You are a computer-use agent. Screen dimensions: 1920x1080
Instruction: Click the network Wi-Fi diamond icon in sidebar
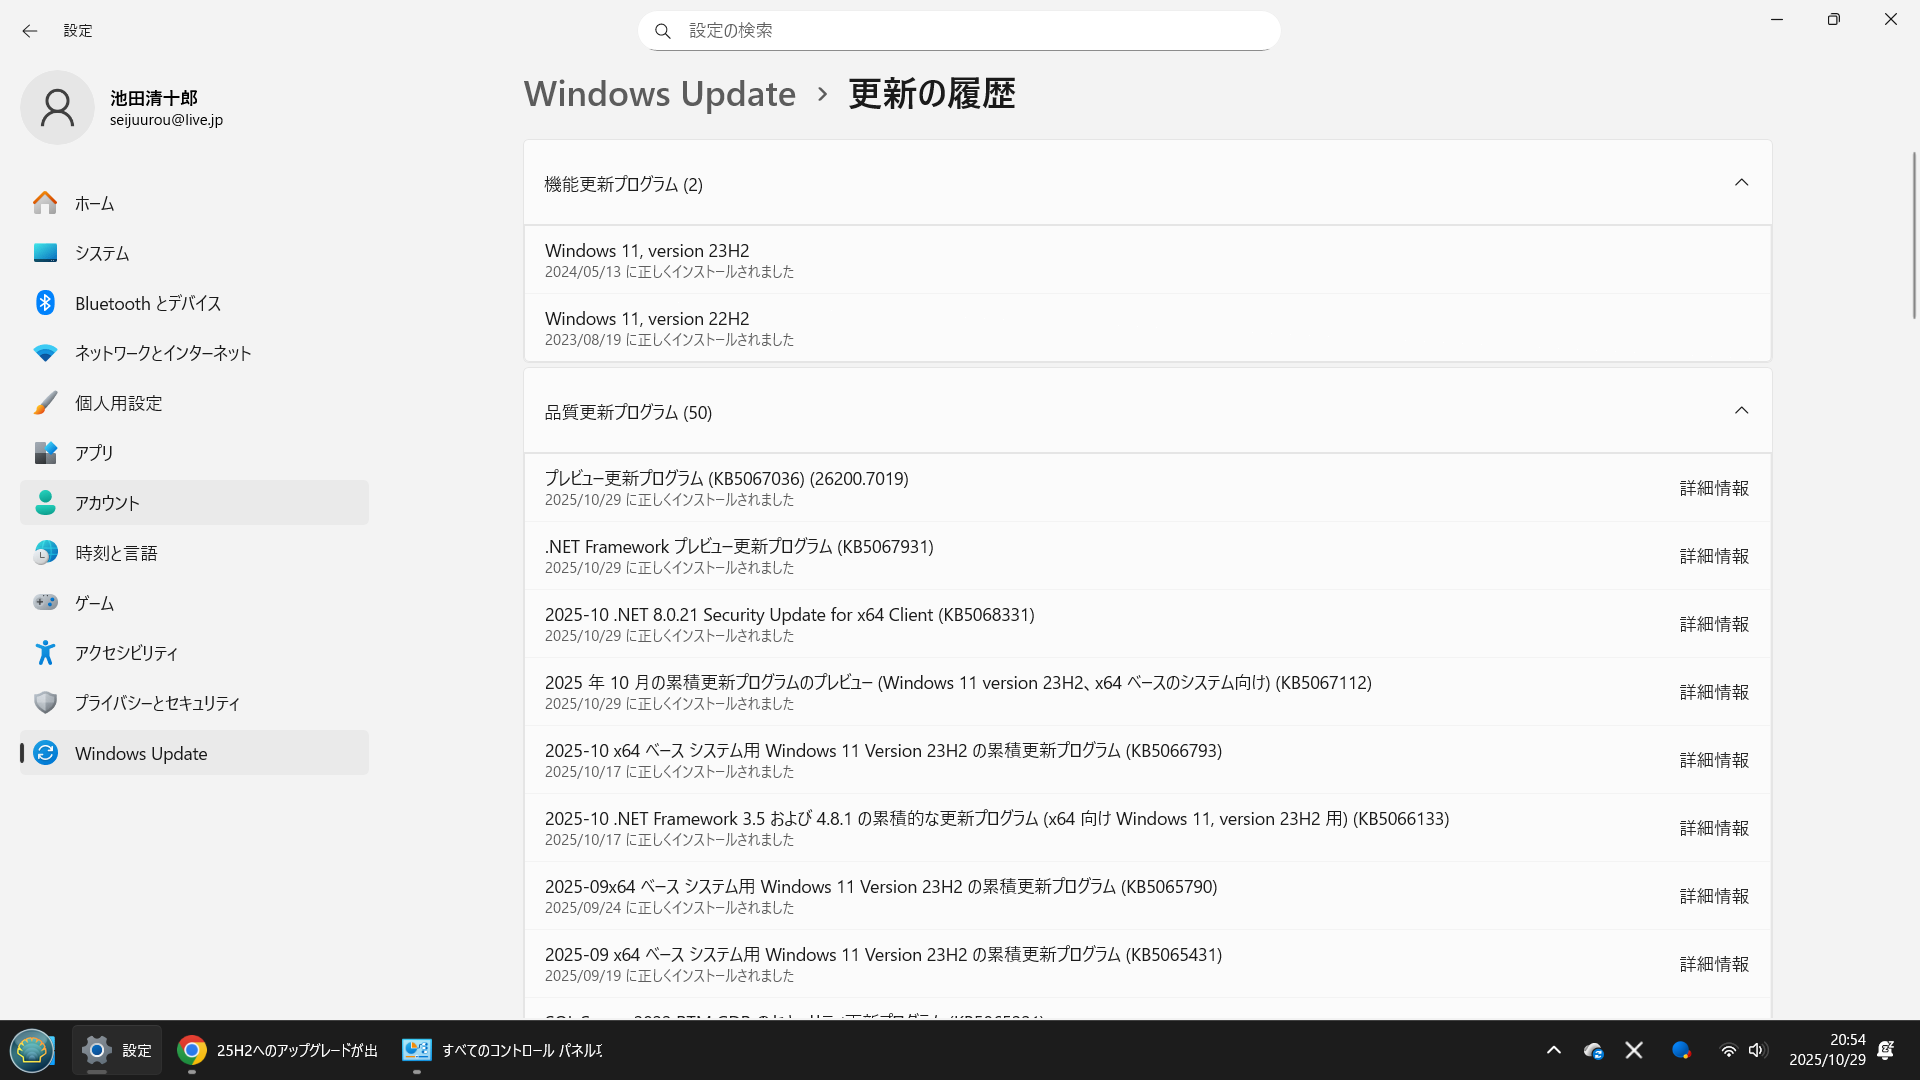[45, 353]
